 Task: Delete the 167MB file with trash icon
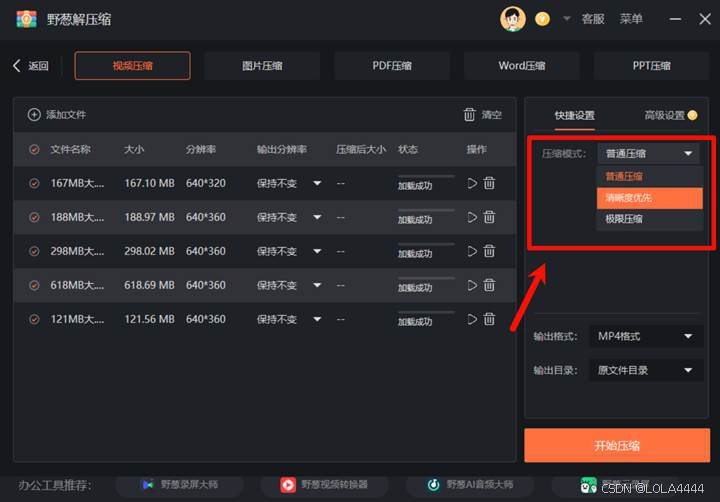click(x=489, y=183)
